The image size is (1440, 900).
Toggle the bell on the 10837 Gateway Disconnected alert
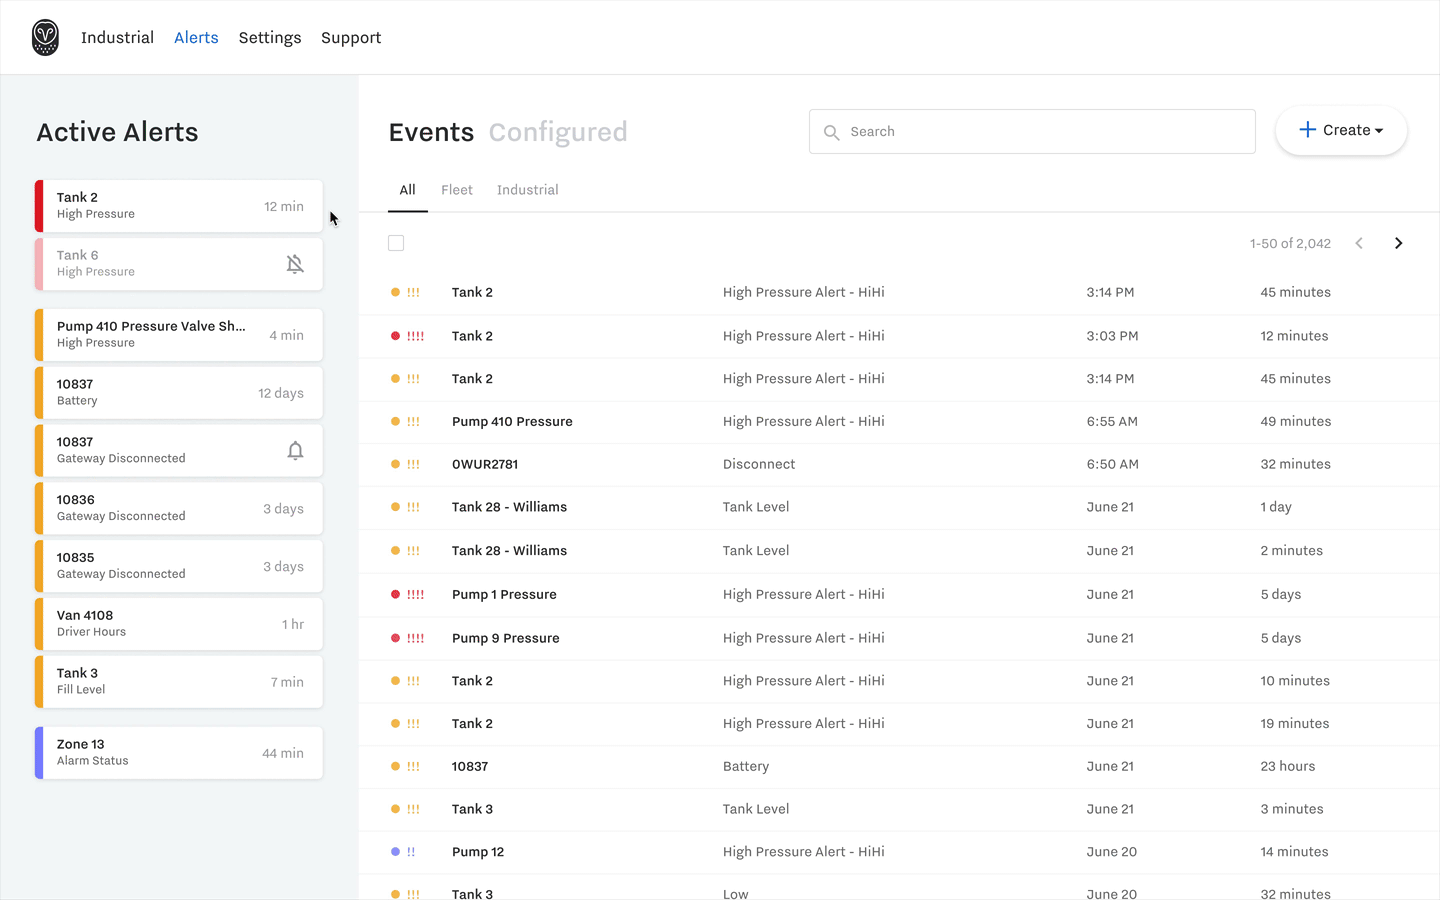pos(295,450)
